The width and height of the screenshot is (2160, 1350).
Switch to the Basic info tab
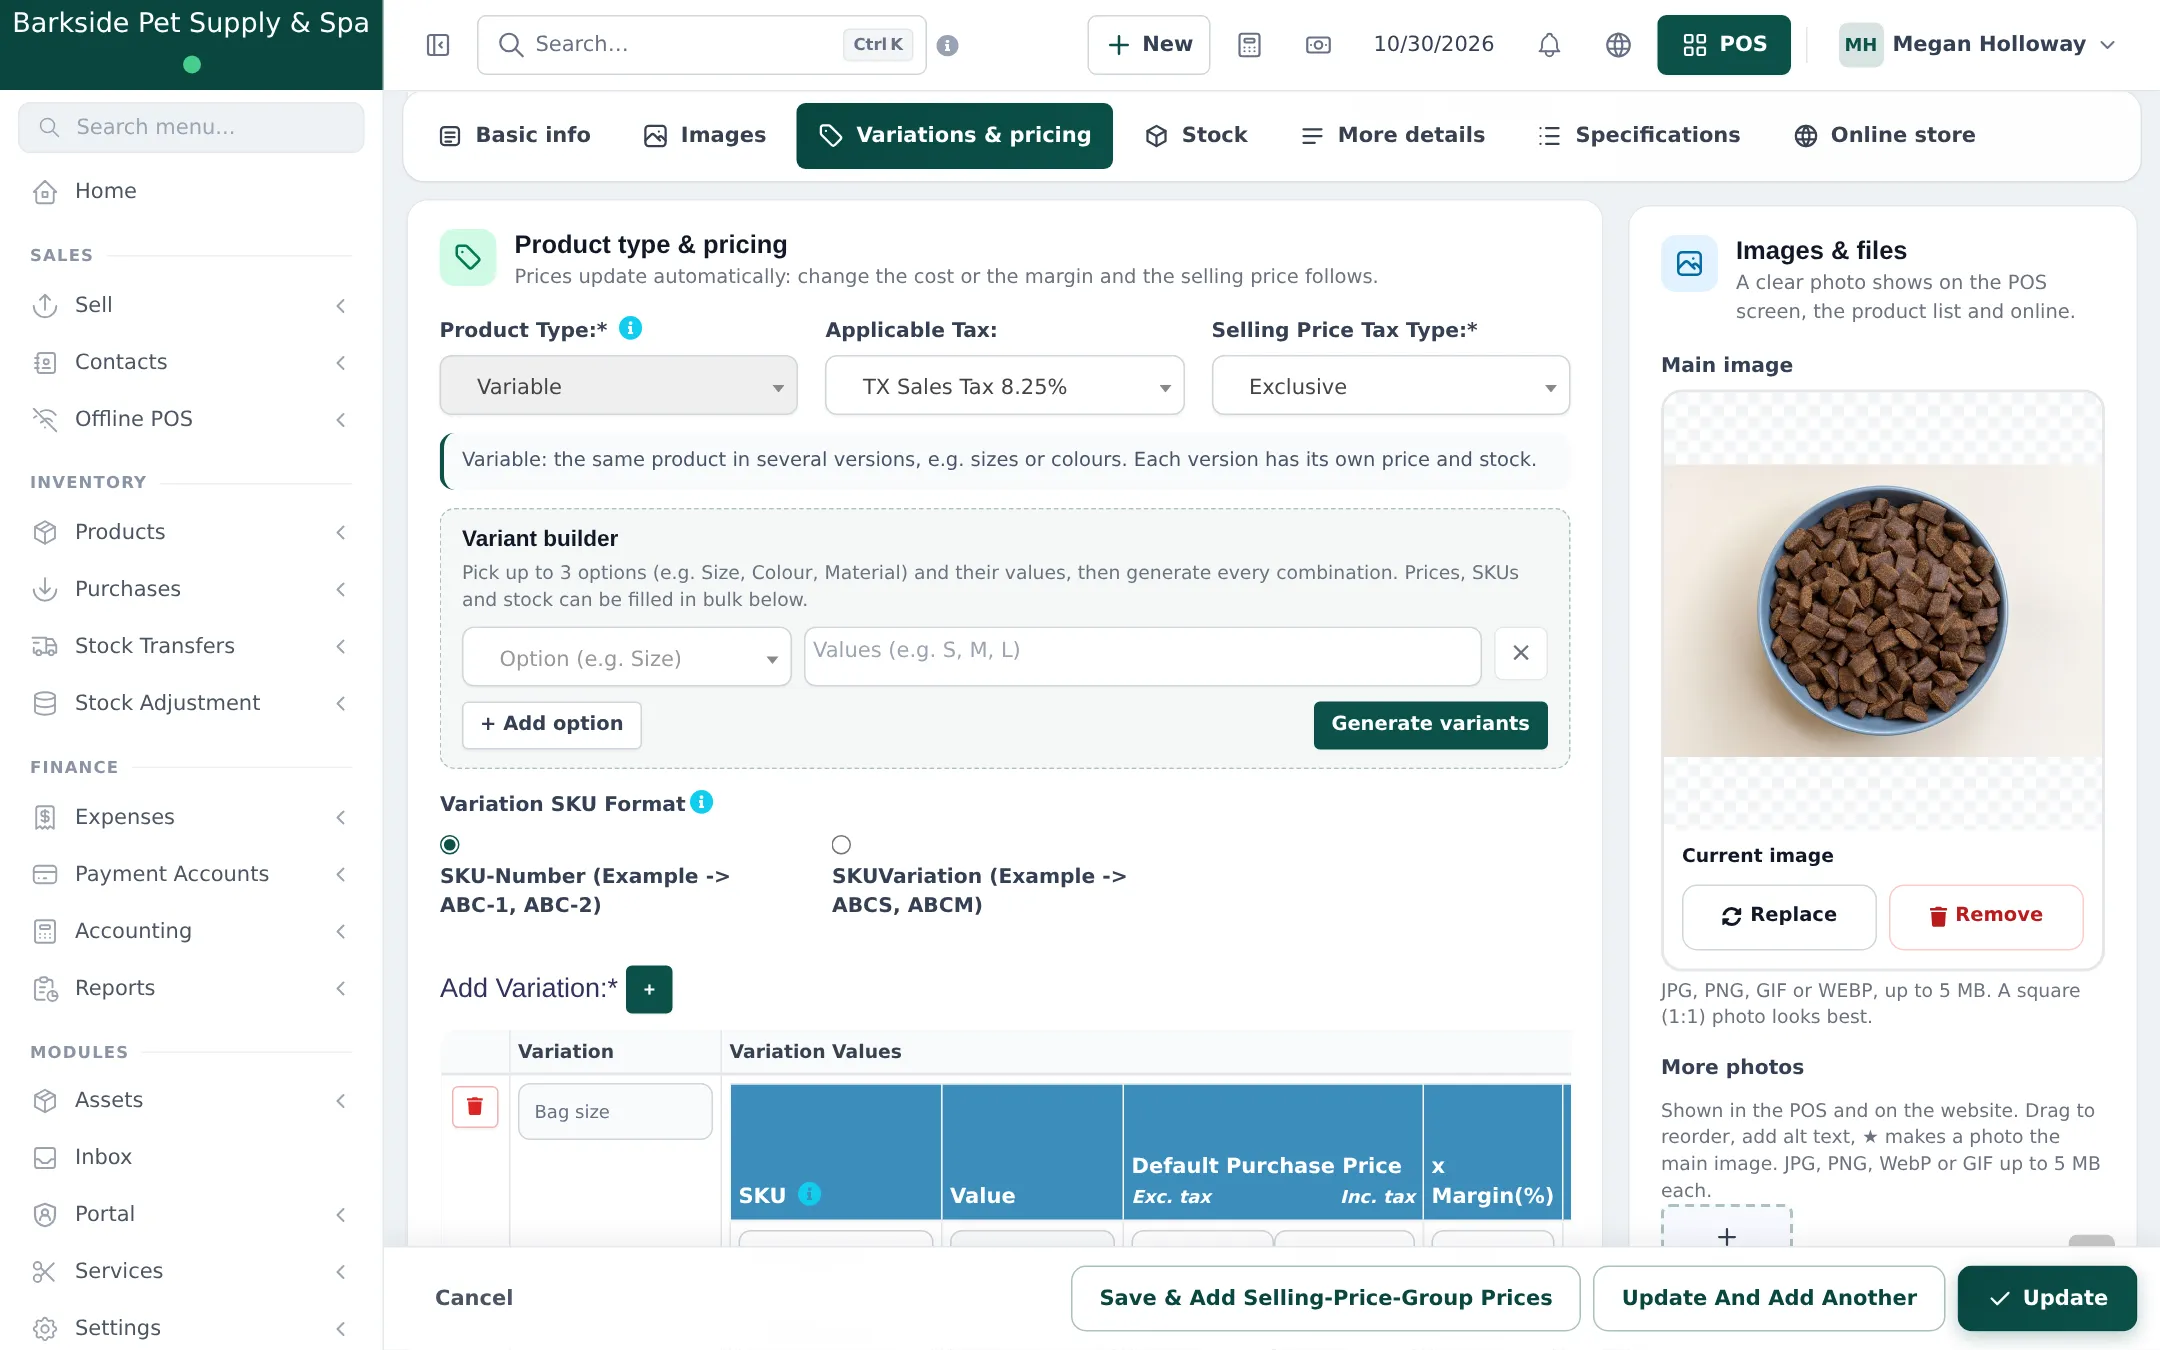tap(515, 135)
